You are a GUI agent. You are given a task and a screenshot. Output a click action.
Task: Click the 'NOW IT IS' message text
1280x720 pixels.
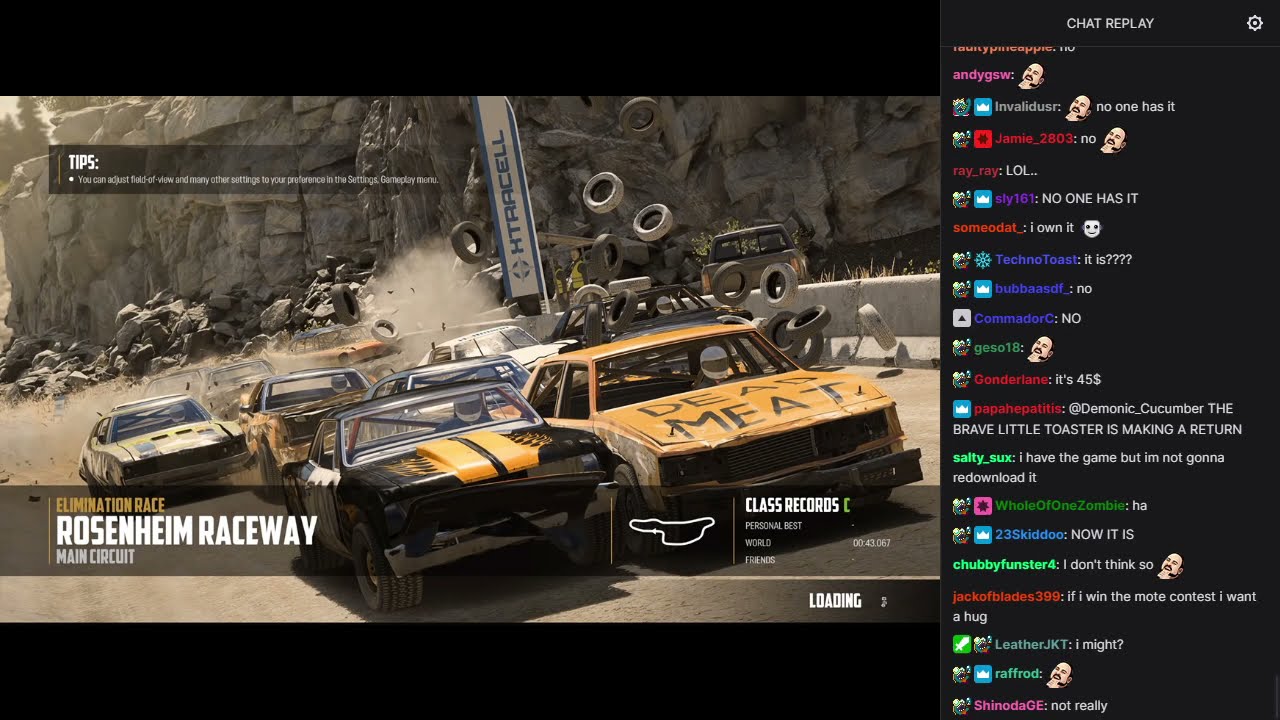click(x=1103, y=535)
